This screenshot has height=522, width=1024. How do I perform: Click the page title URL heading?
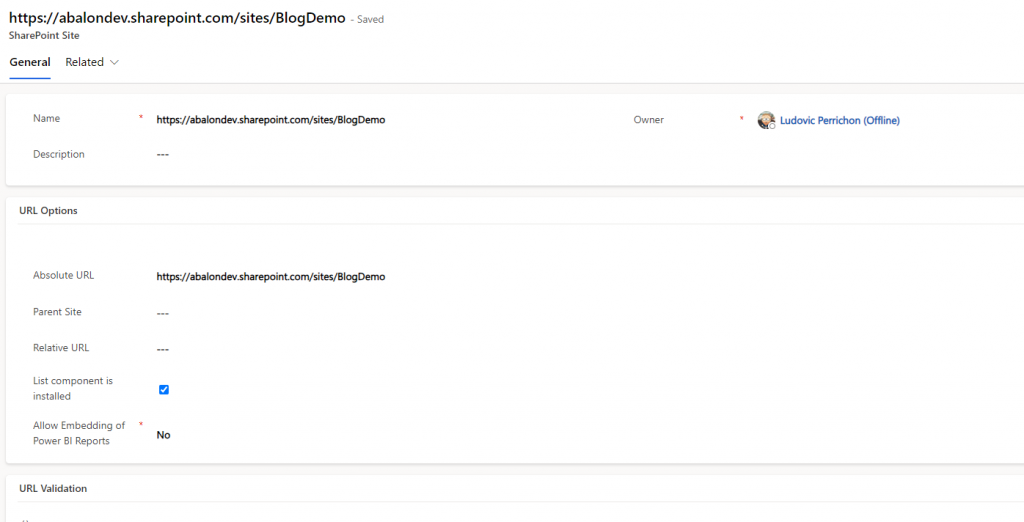click(177, 18)
